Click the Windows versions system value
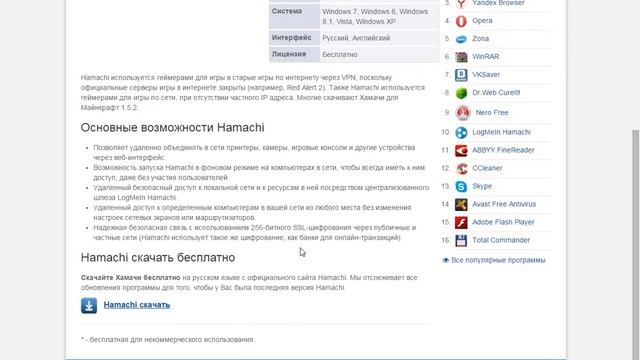Screen dimensions: 640x360 click(x=375, y=16)
